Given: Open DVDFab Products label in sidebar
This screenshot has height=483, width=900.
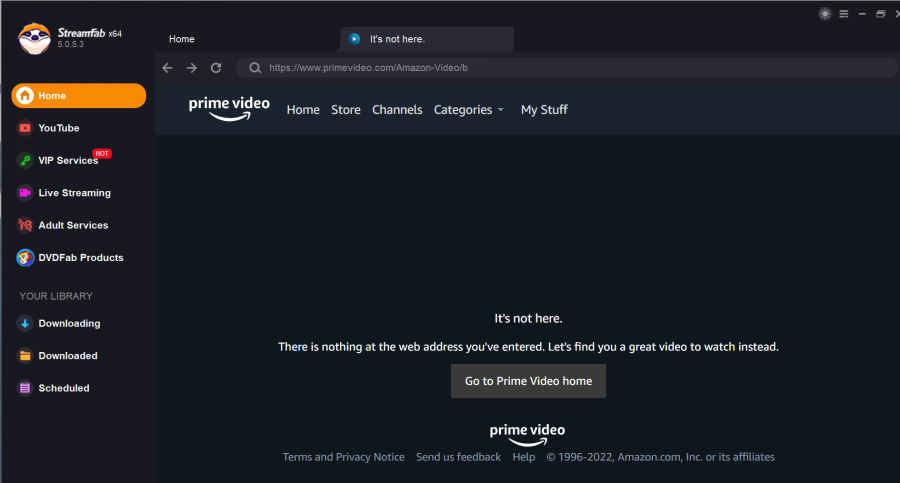Looking at the screenshot, I should click(81, 258).
